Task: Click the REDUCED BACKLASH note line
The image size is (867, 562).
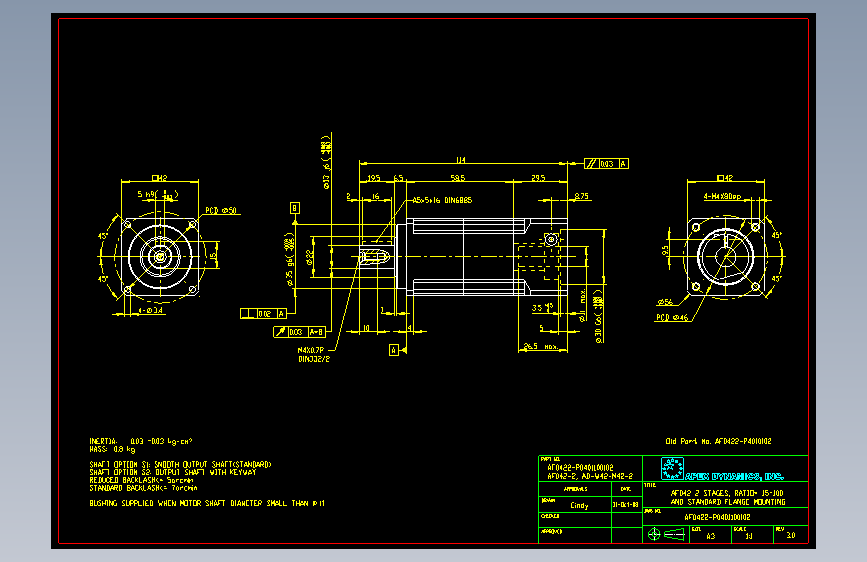Action: click(x=141, y=480)
